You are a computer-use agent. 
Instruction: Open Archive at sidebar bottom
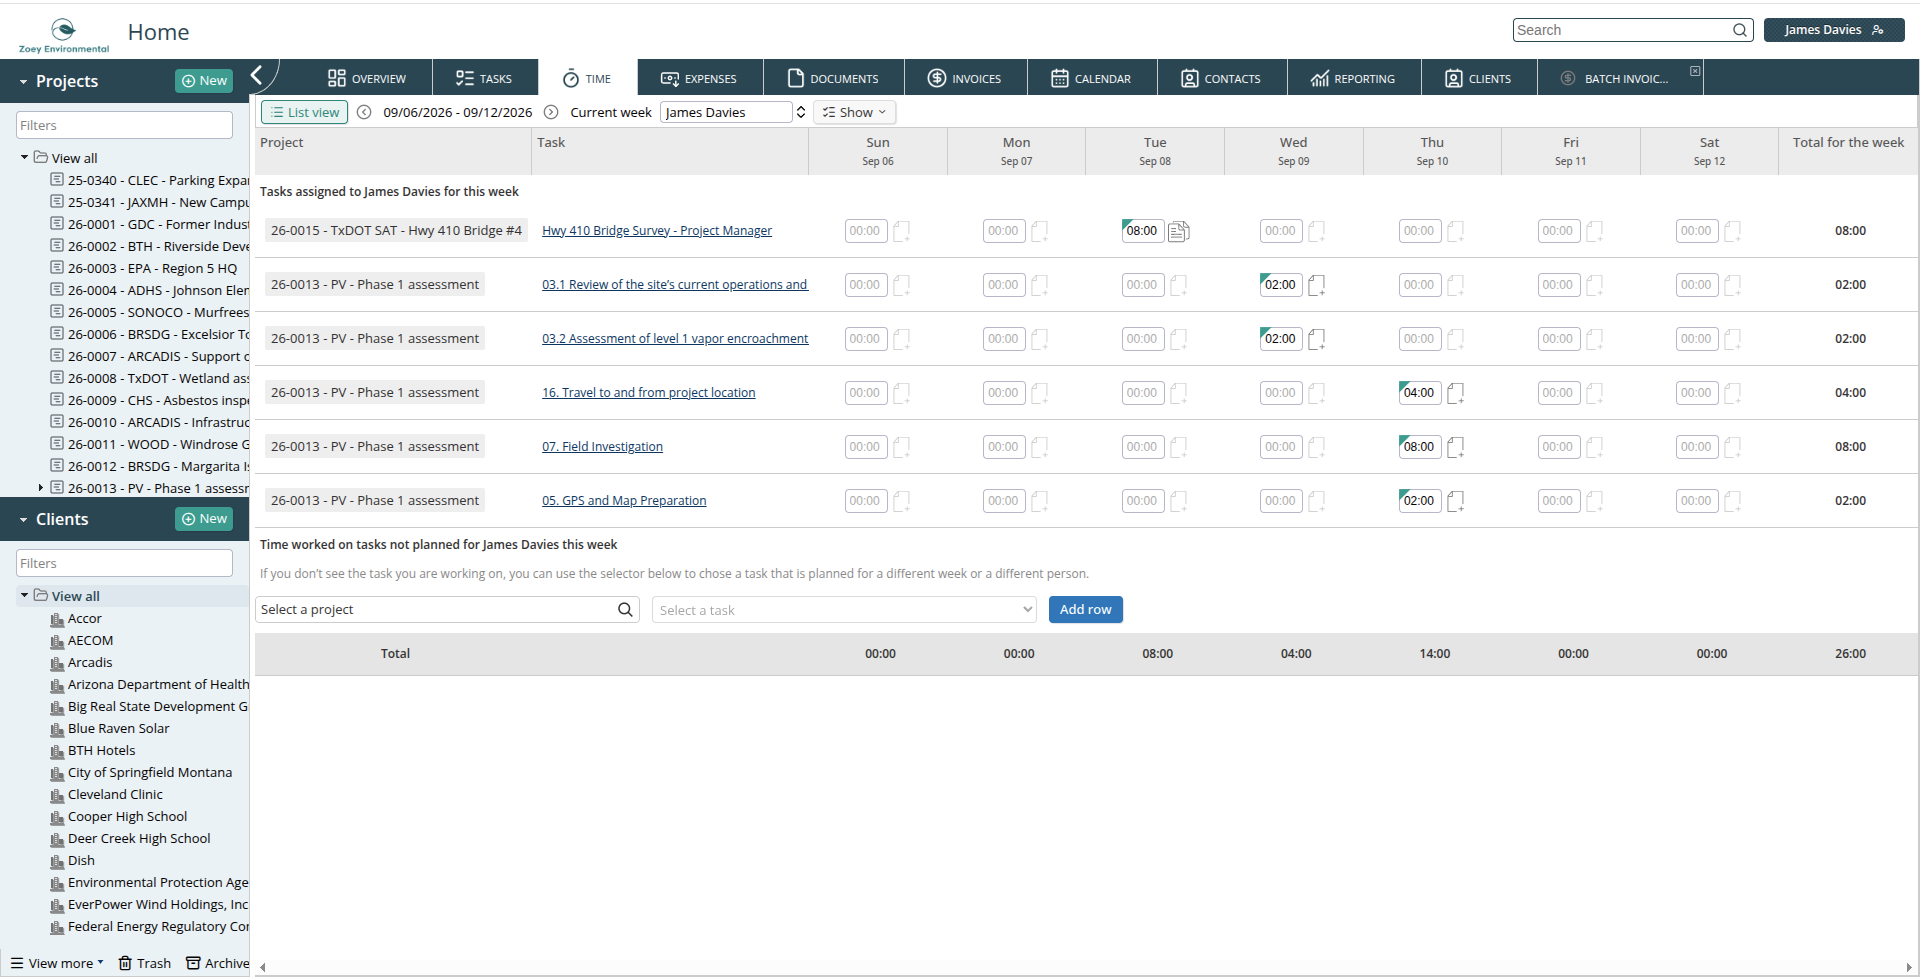(218, 963)
